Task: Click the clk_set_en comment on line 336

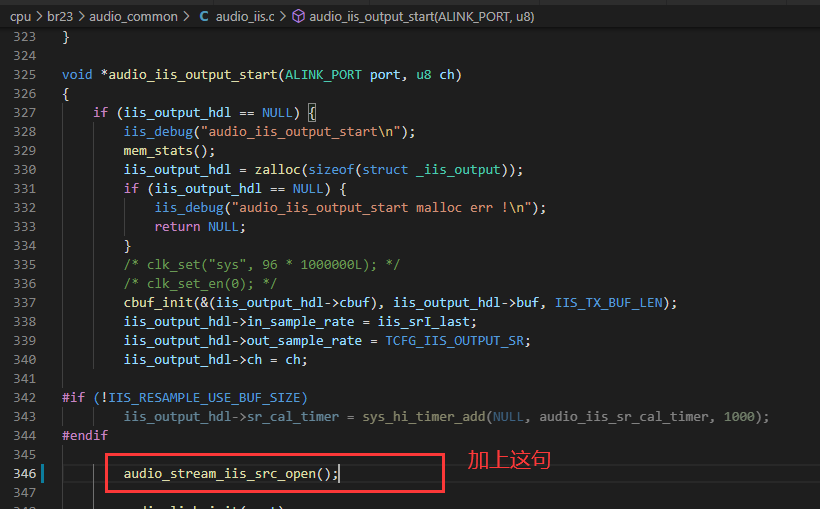Action: (x=200, y=284)
